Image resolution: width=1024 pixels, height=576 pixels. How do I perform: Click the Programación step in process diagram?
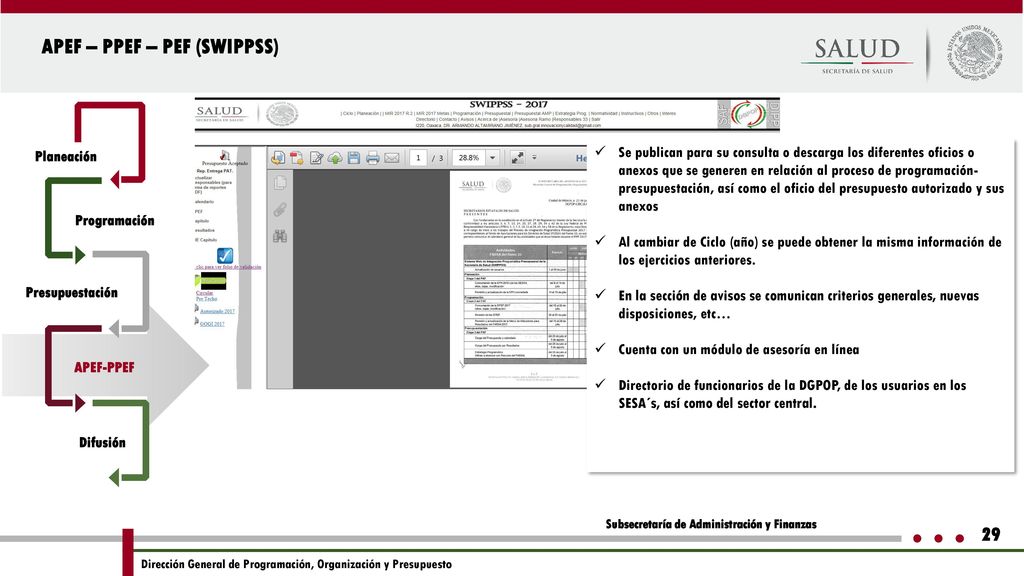coord(114,220)
